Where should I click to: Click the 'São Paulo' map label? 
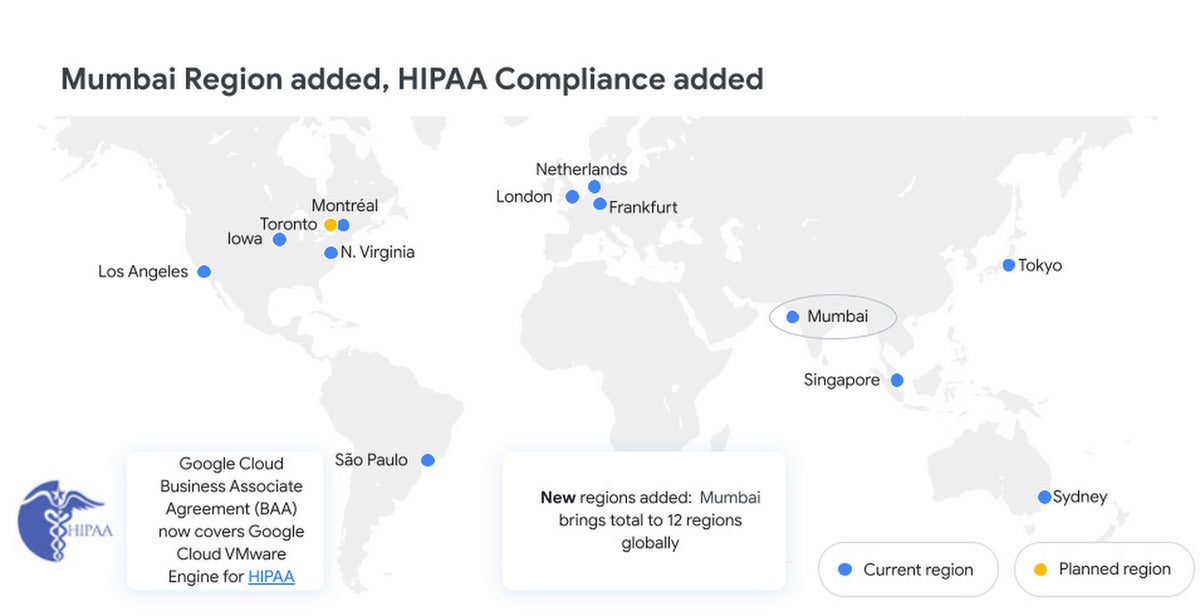[372, 460]
